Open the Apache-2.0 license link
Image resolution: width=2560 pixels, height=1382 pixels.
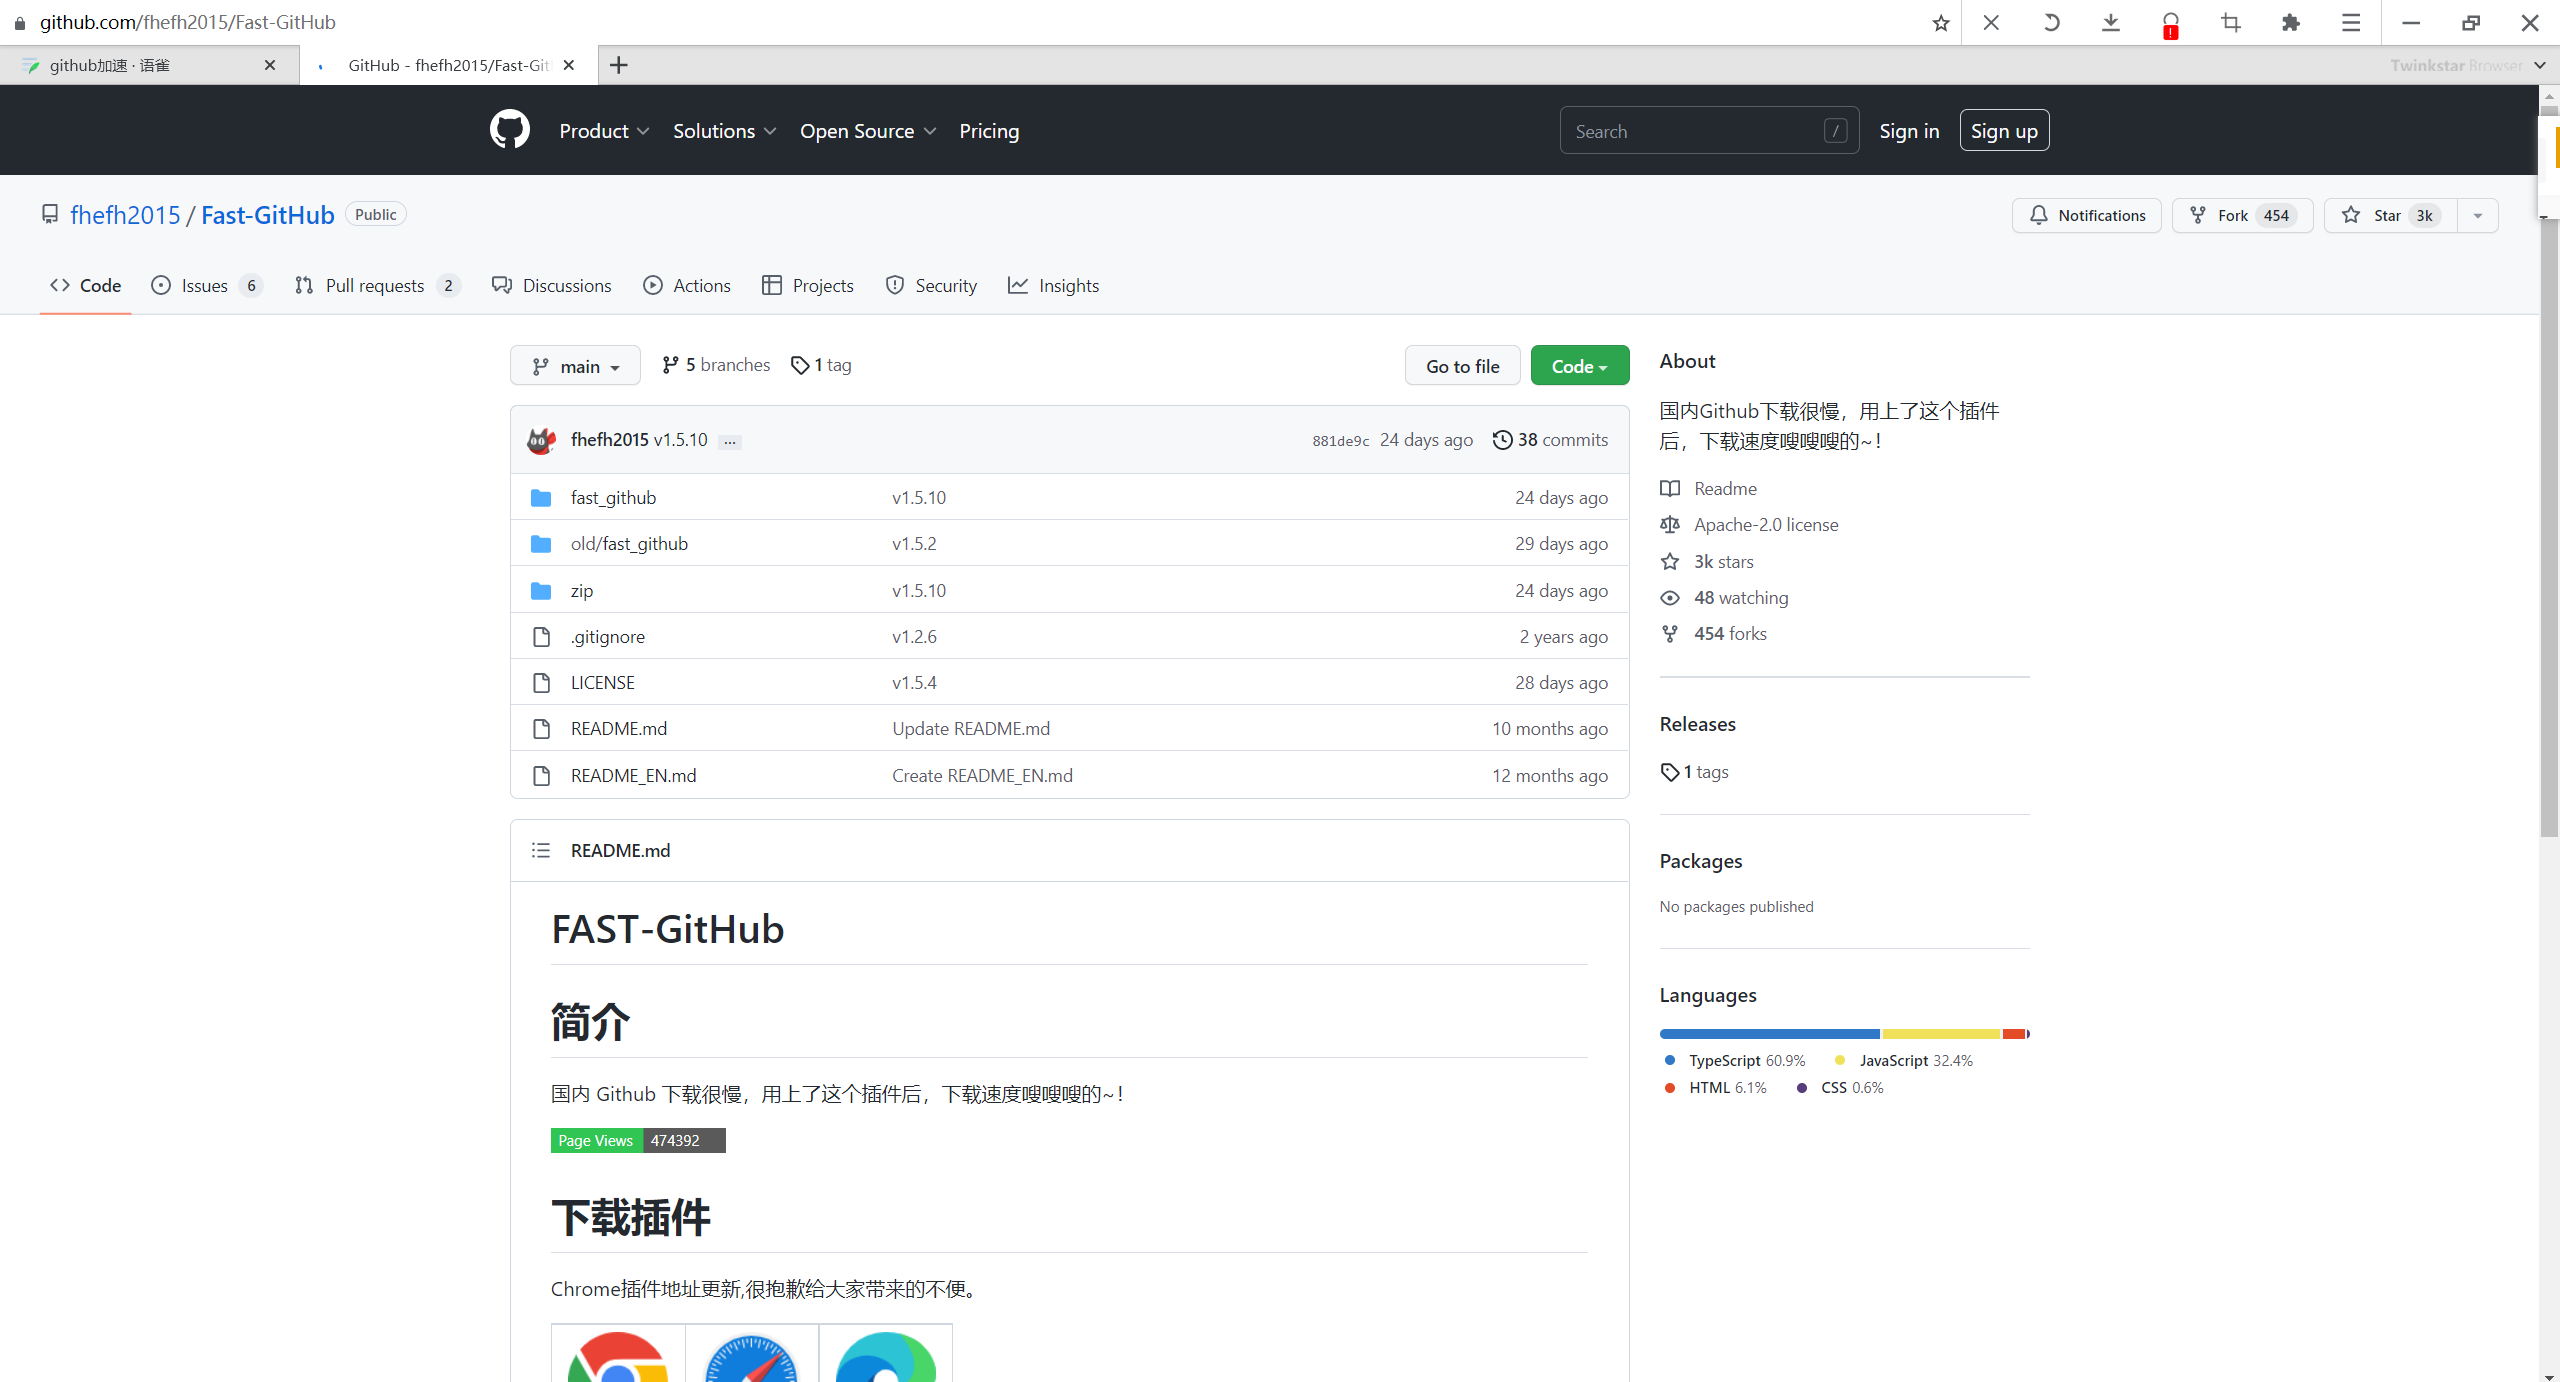click(1766, 524)
